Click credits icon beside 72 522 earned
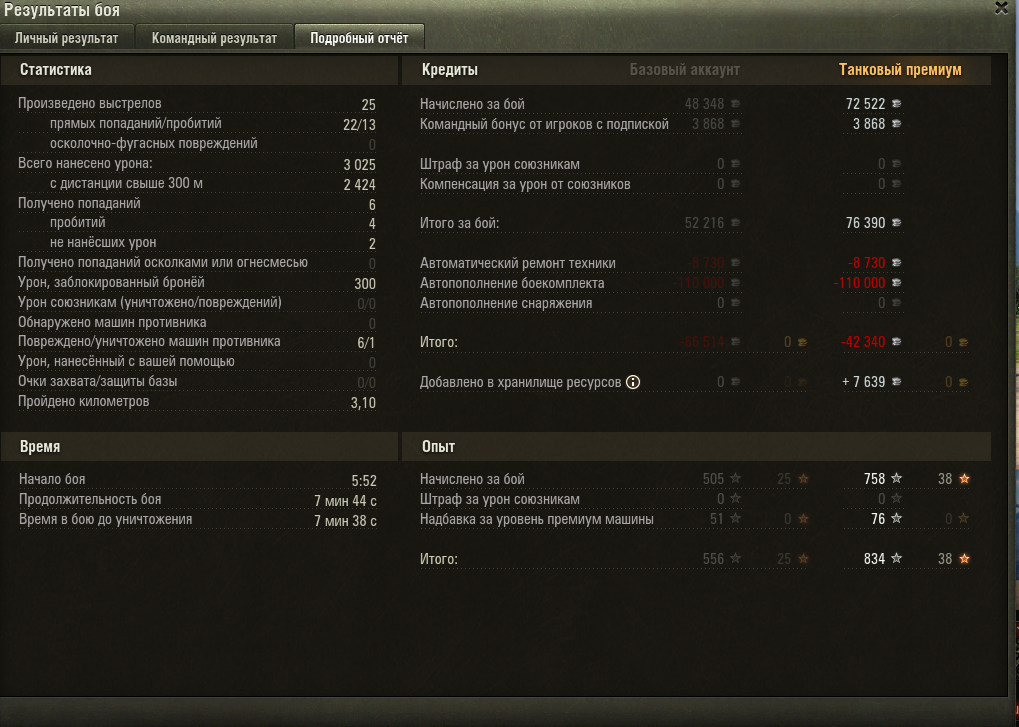Viewport: 1019px width, 727px height. click(896, 104)
